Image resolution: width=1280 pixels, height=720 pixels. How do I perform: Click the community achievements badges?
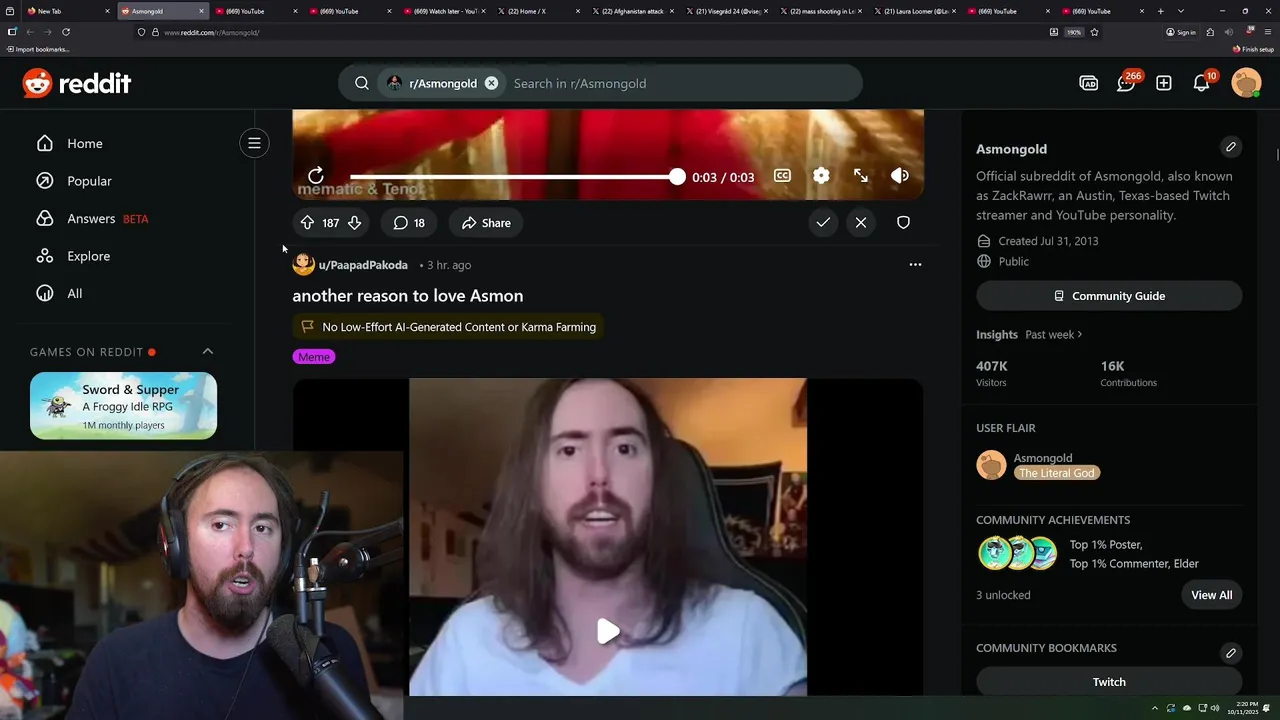(x=1017, y=553)
